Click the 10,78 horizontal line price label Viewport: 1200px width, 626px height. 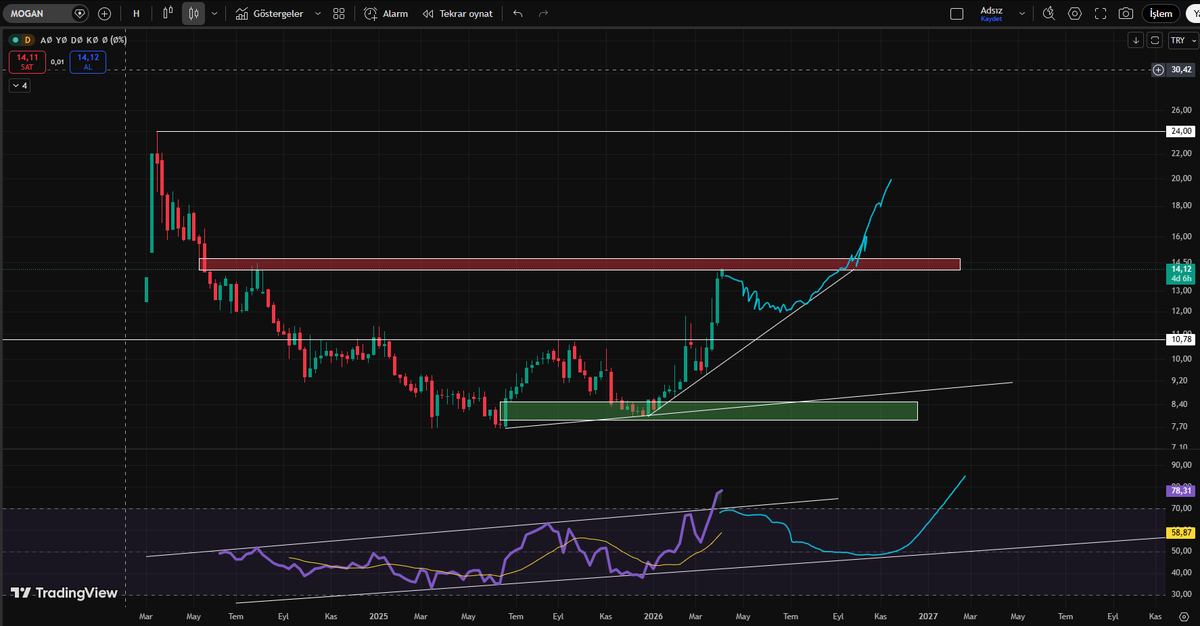point(1181,340)
